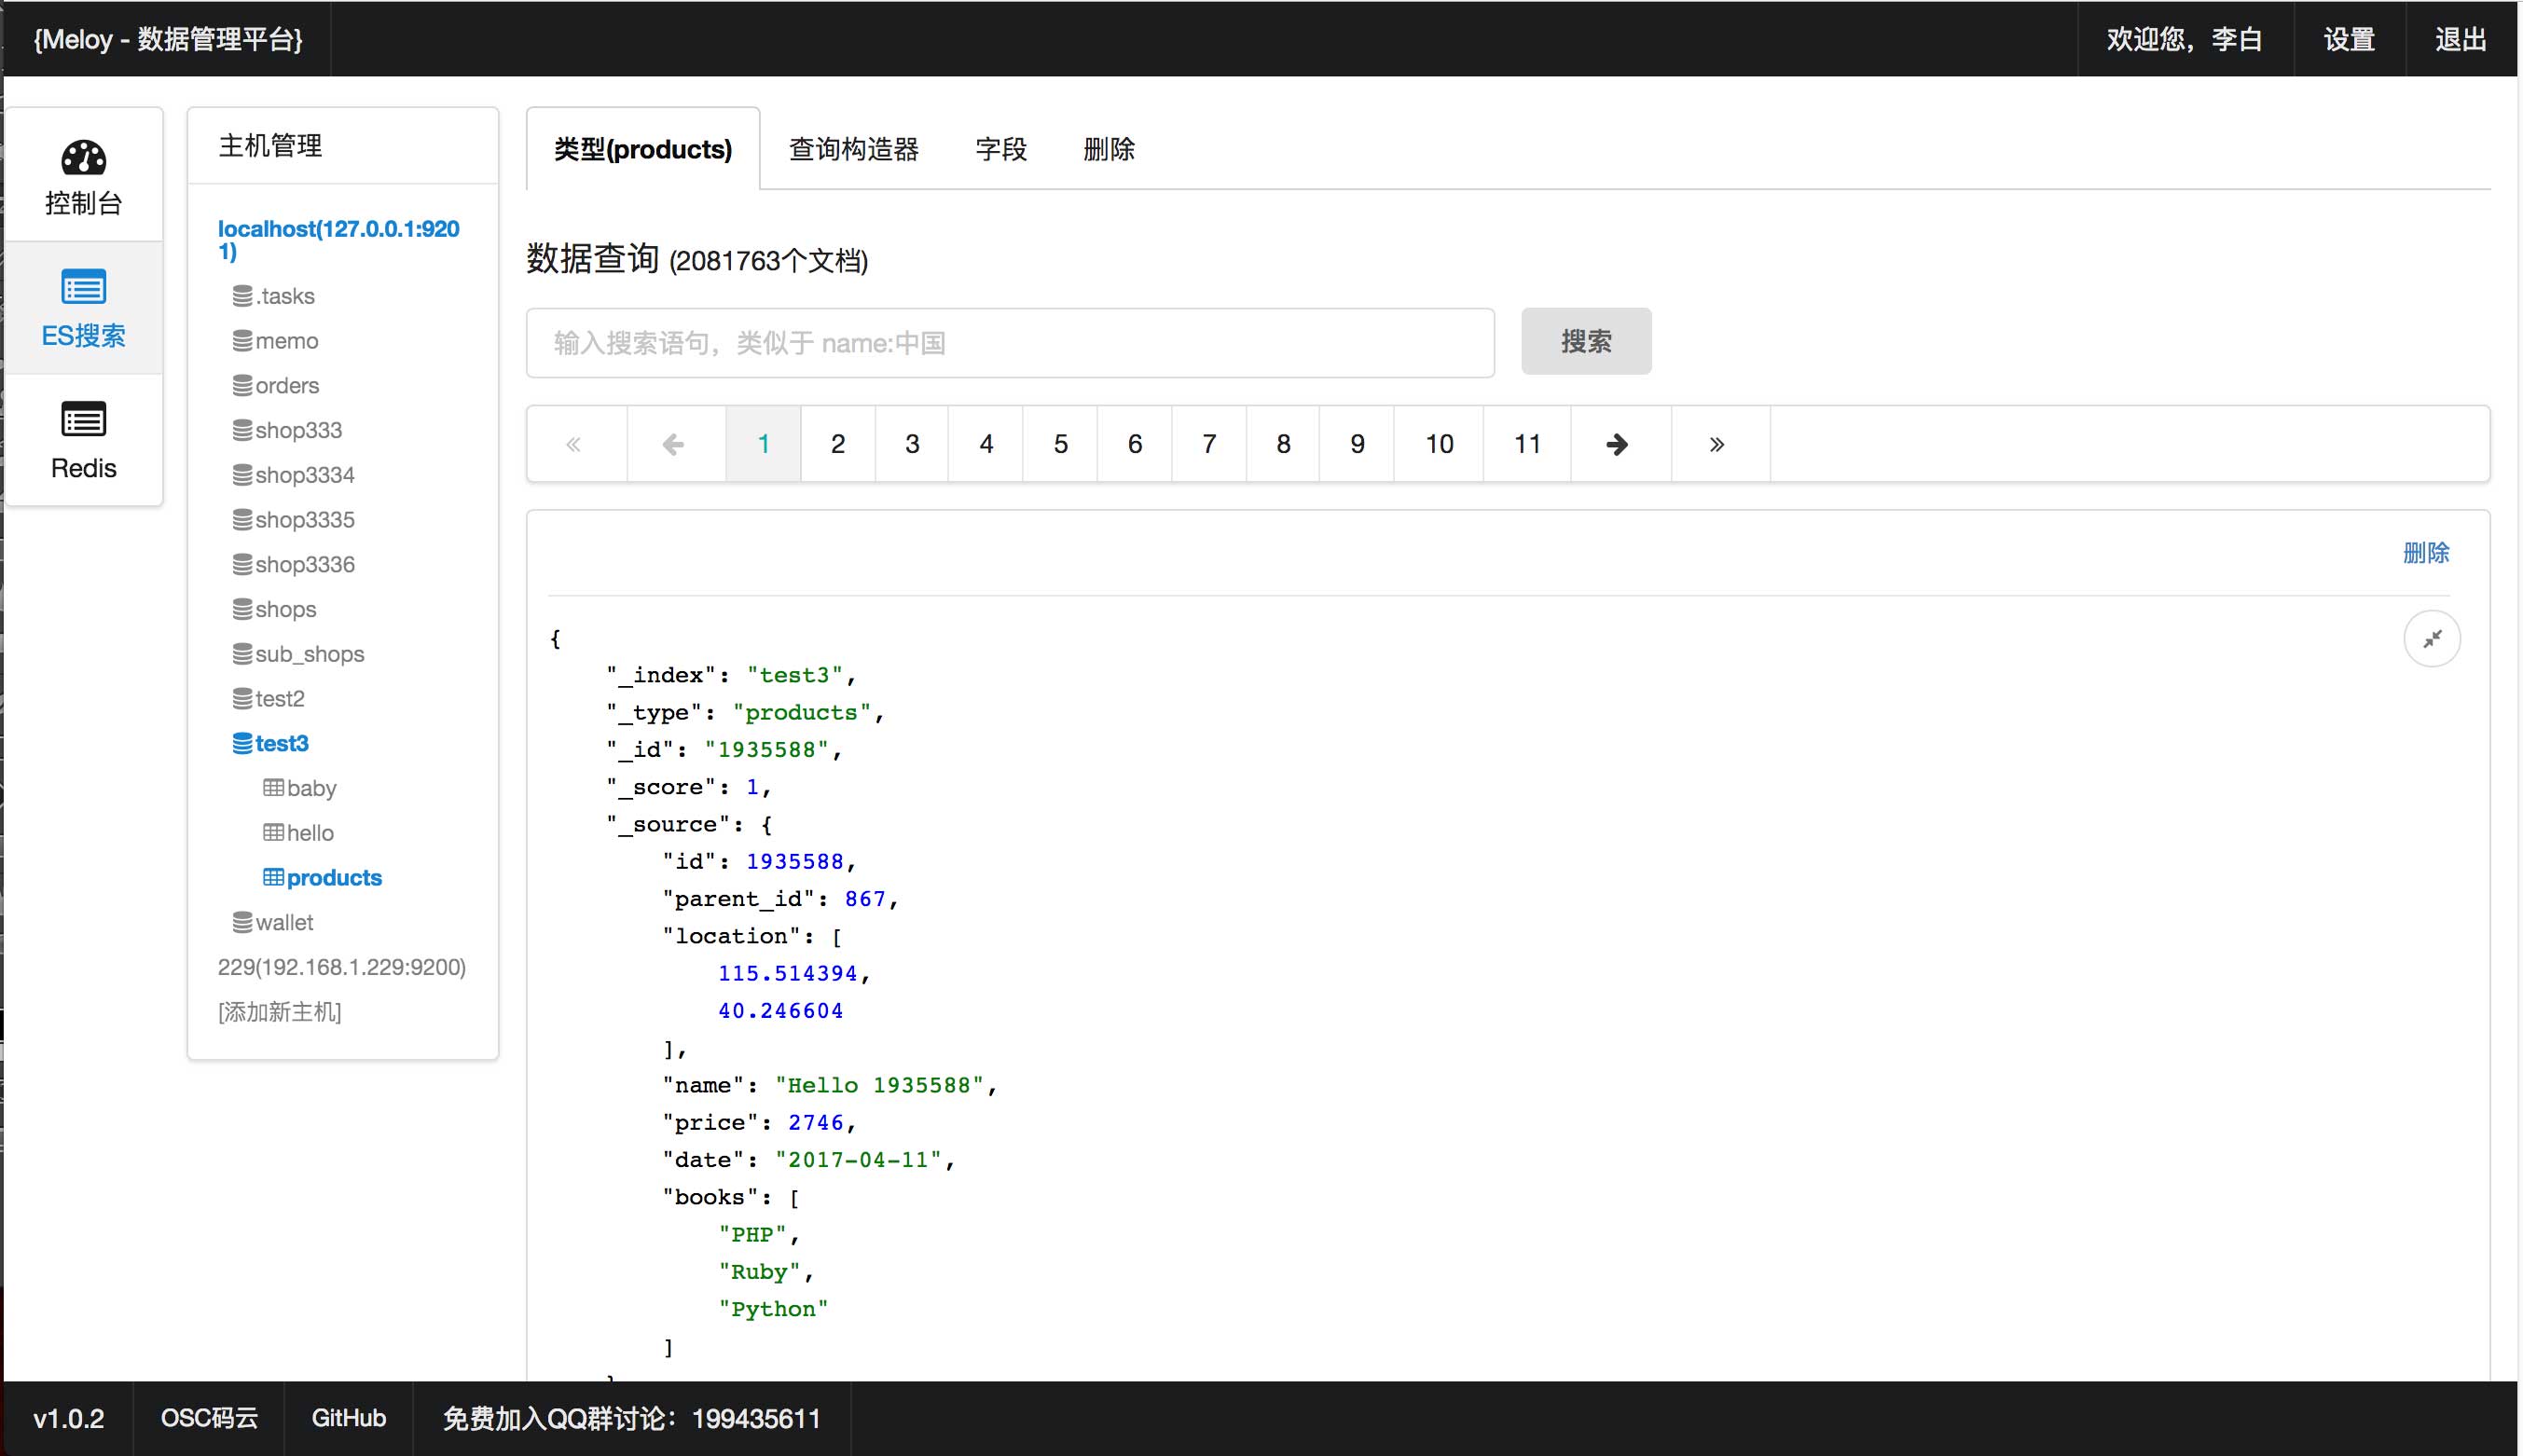2523x1456 pixels.
Task: Open the wallet index
Action: point(272,922)
